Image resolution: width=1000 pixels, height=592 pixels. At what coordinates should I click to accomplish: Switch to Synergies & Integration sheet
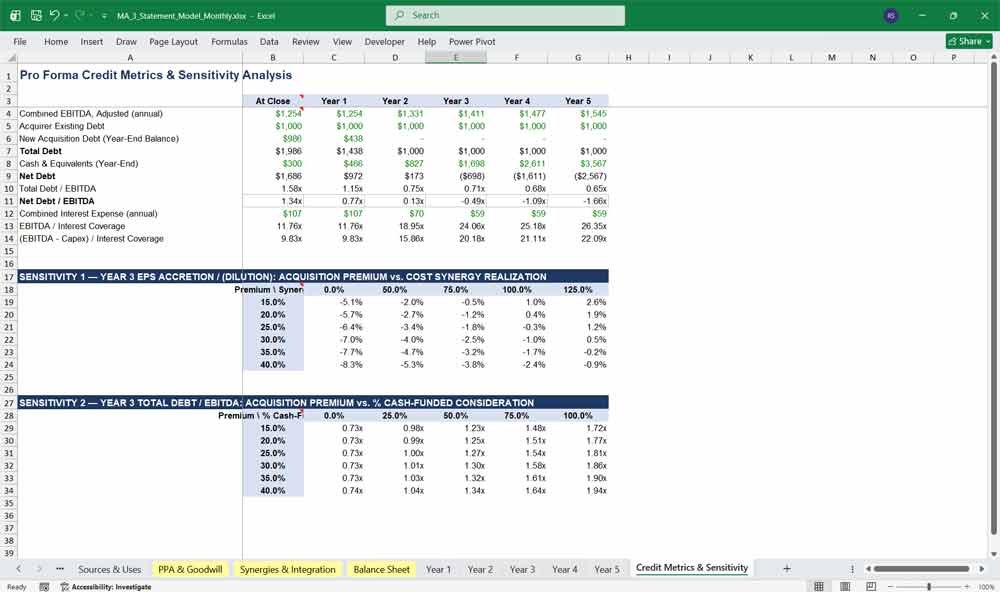pyautogui.click(x=288, y=569)
